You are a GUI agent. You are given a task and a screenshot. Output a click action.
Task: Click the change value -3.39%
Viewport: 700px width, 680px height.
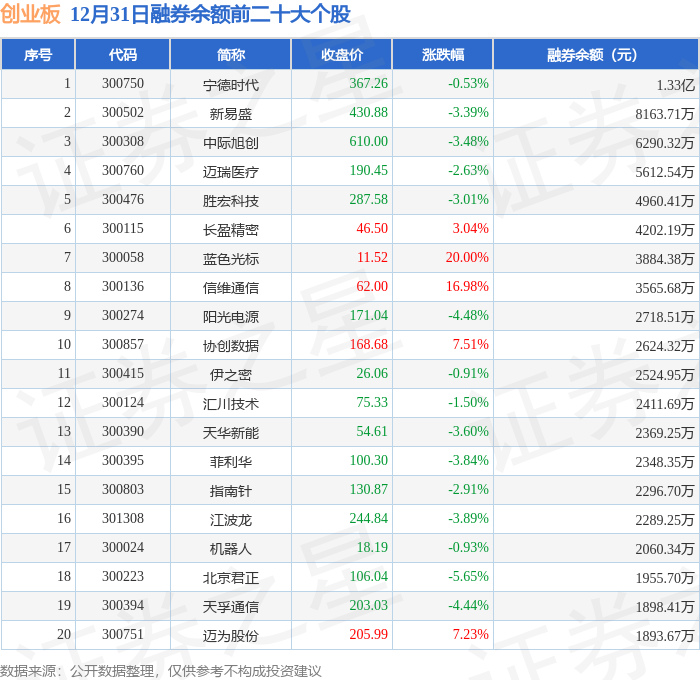pos(468,113)
